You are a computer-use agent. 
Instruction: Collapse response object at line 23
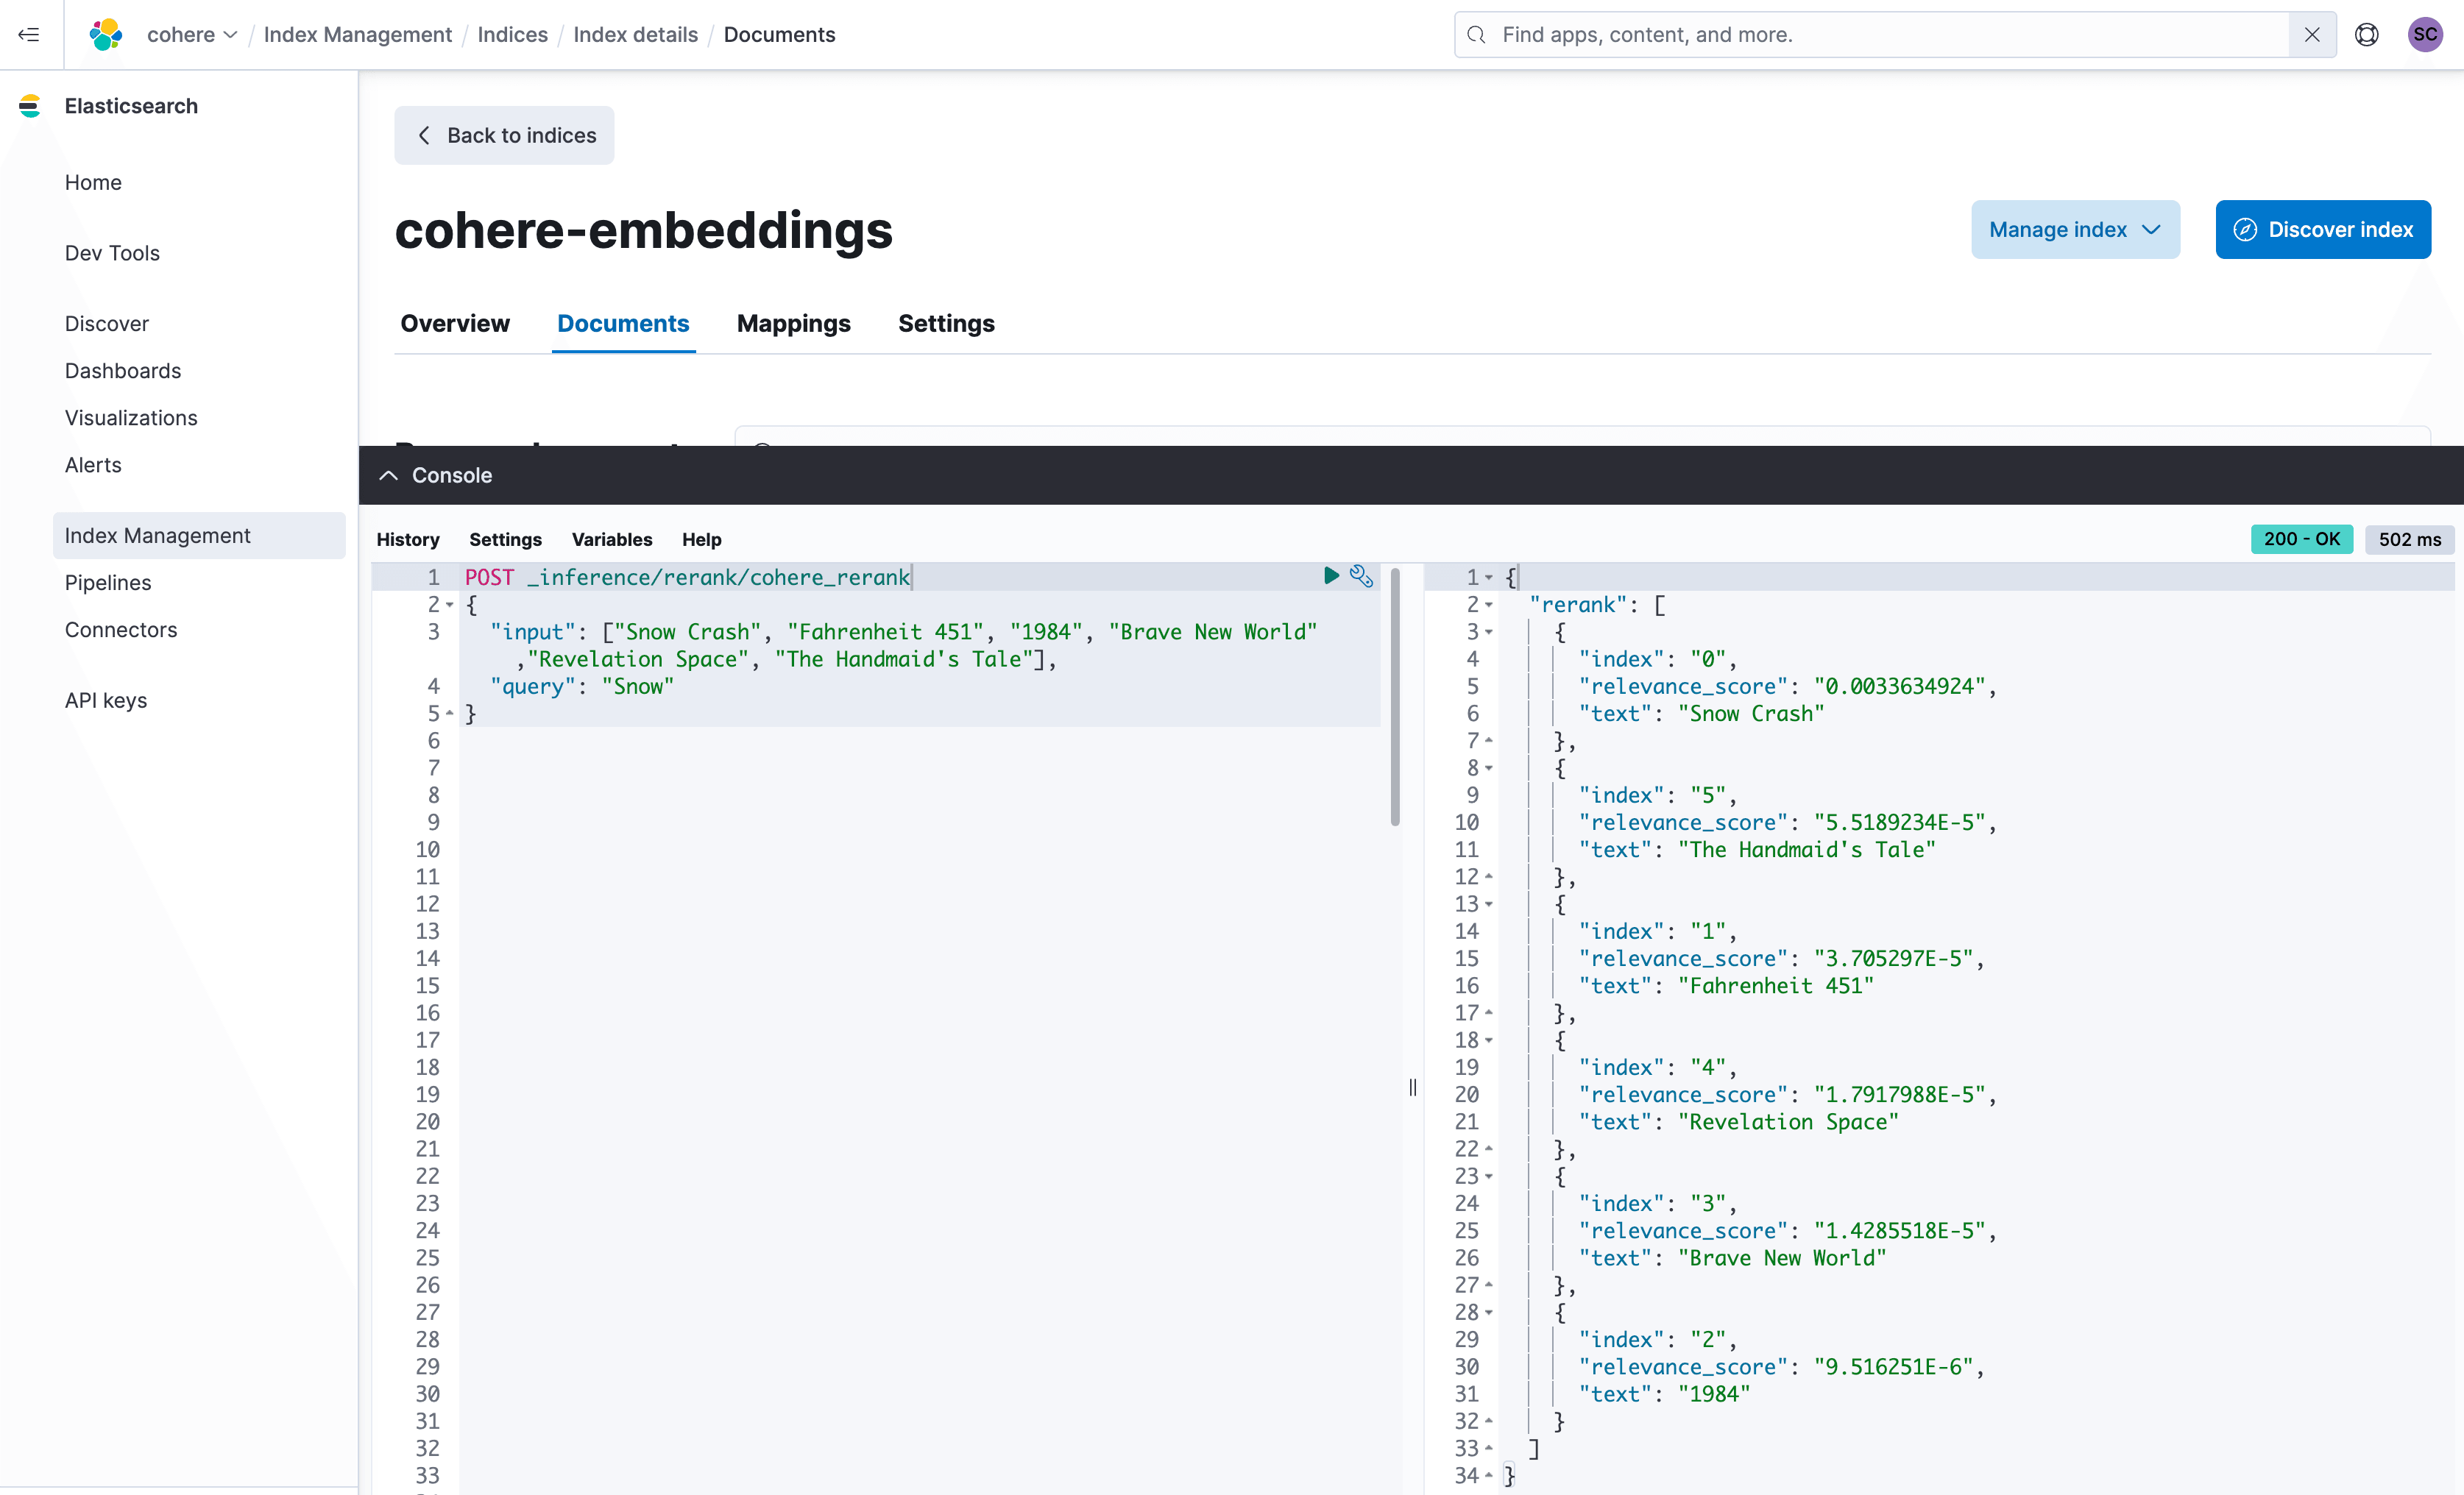click(x=1489, y=1177)
